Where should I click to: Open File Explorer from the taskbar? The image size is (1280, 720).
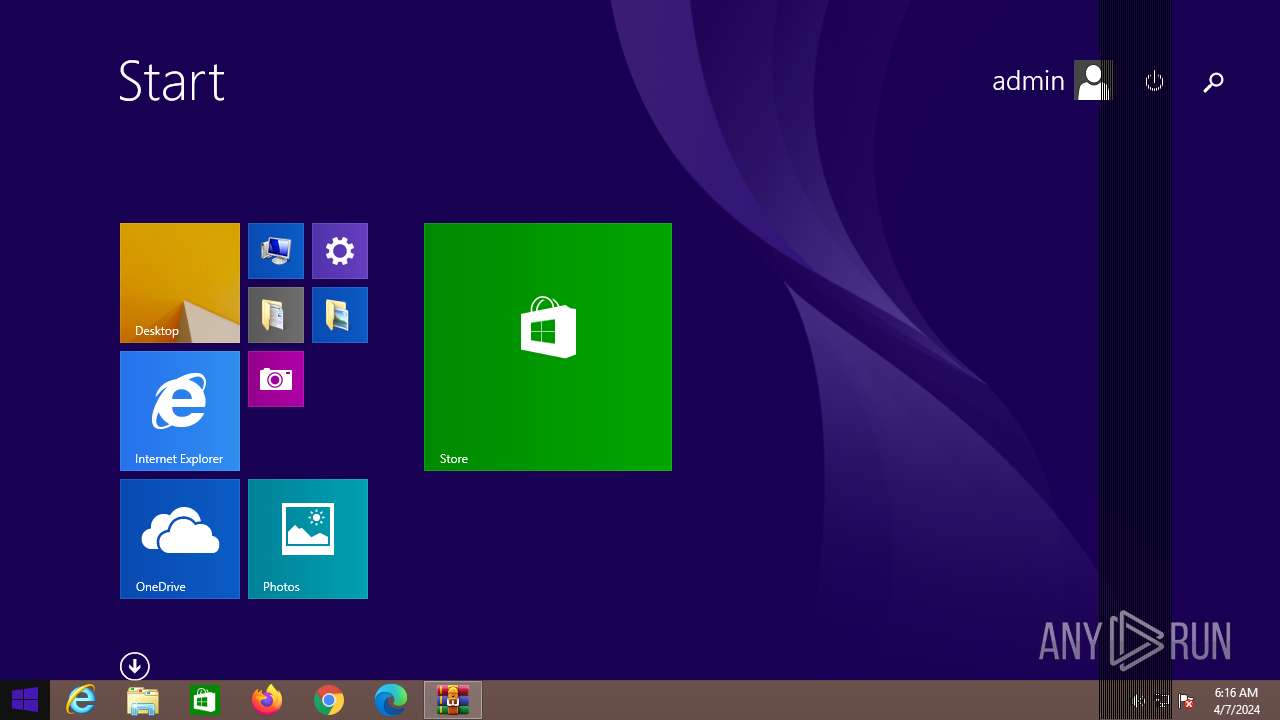click(x=143, y=700)
